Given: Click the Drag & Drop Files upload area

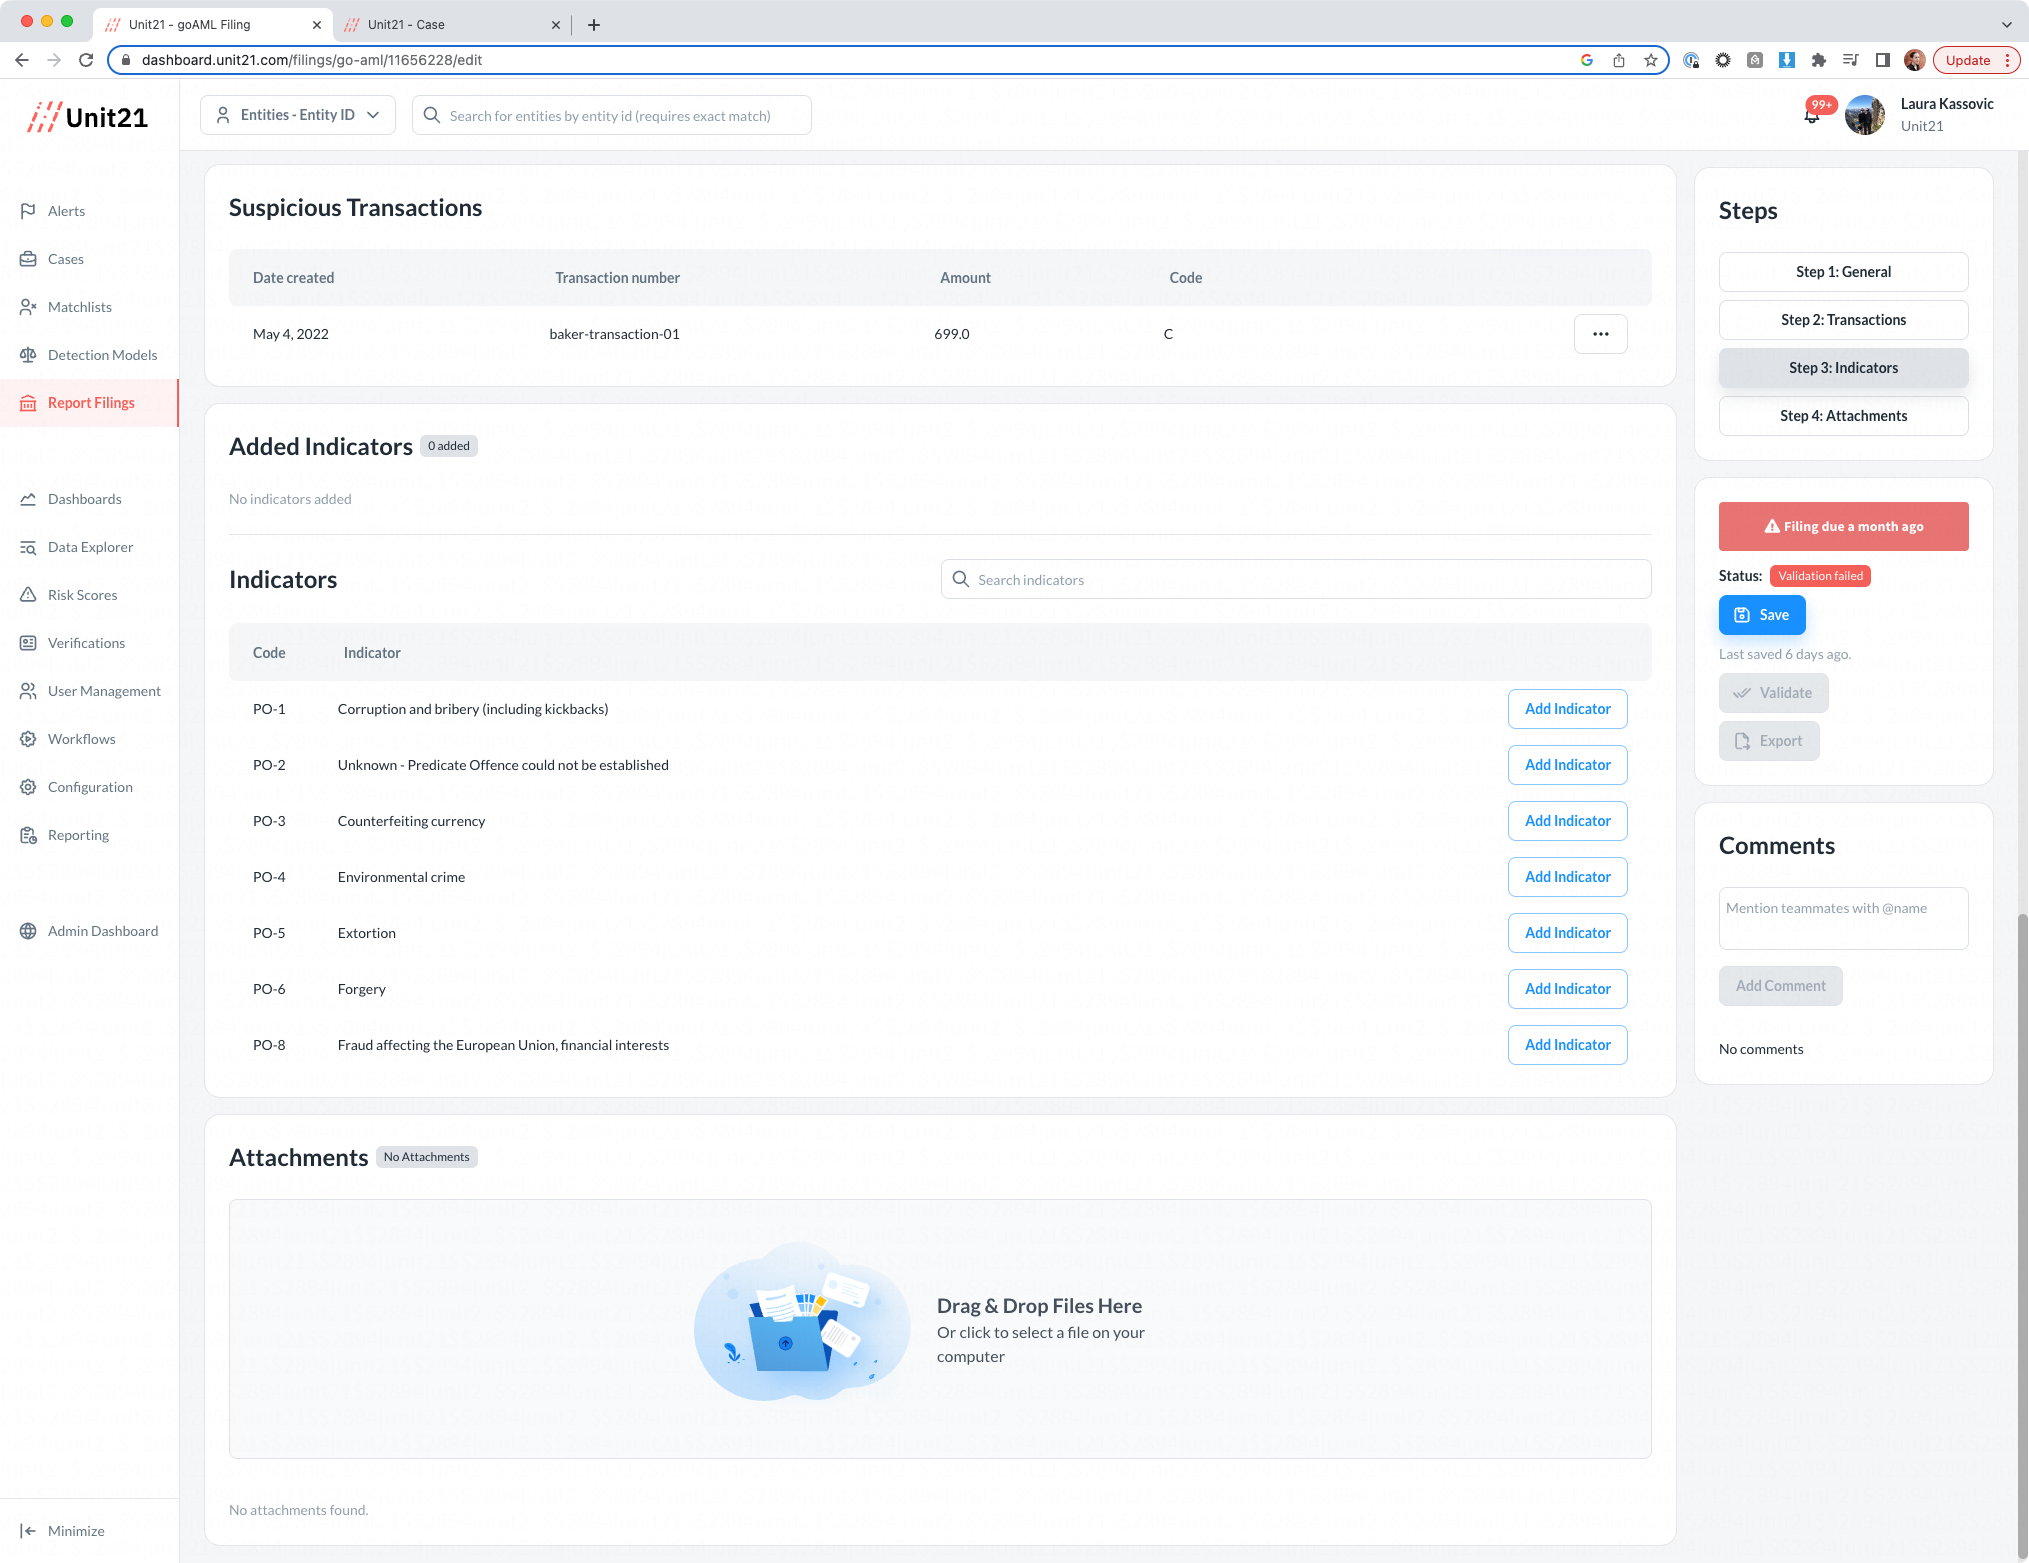Looking at the screenshot, I should tap(939, 1328).
